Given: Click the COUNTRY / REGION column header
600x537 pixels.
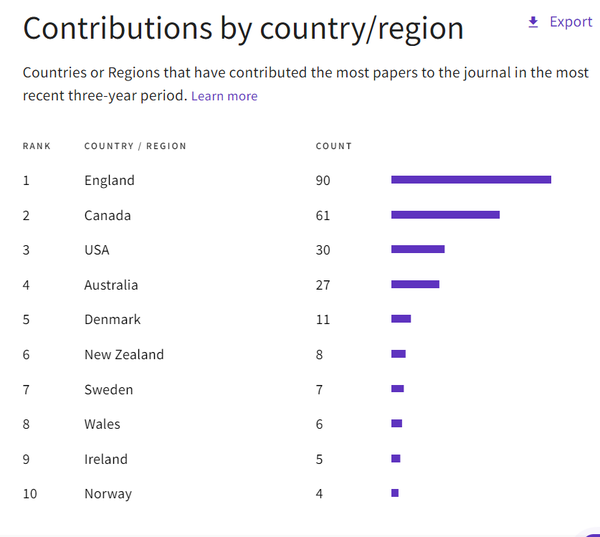Looking at the screenshot, I should 135,146.
